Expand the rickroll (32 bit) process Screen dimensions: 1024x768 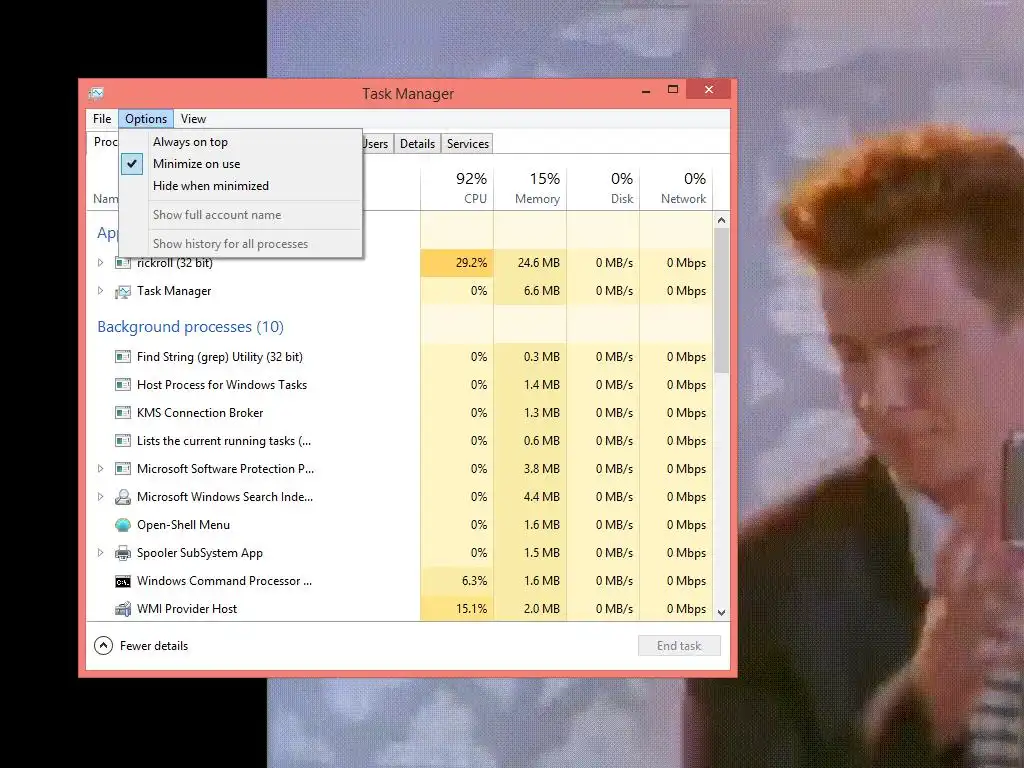[100, 263]
